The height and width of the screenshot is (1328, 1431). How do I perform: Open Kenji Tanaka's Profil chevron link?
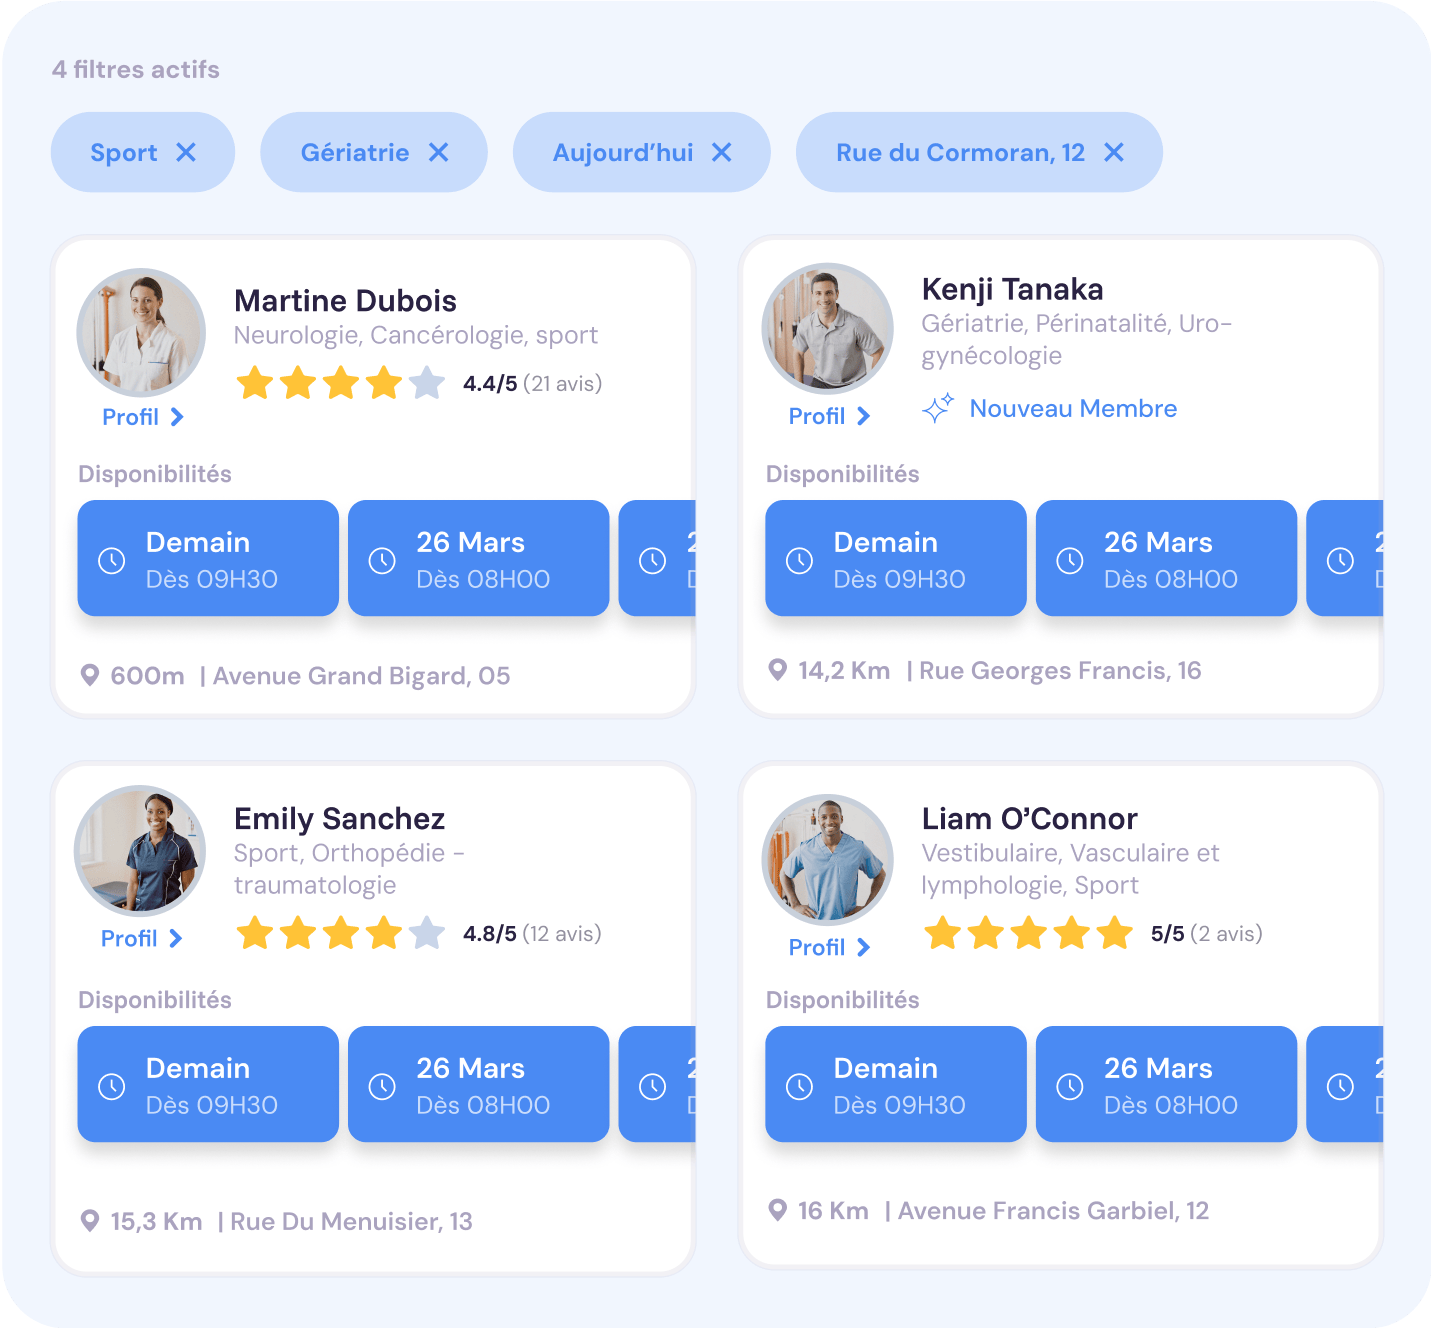point(829,416)
